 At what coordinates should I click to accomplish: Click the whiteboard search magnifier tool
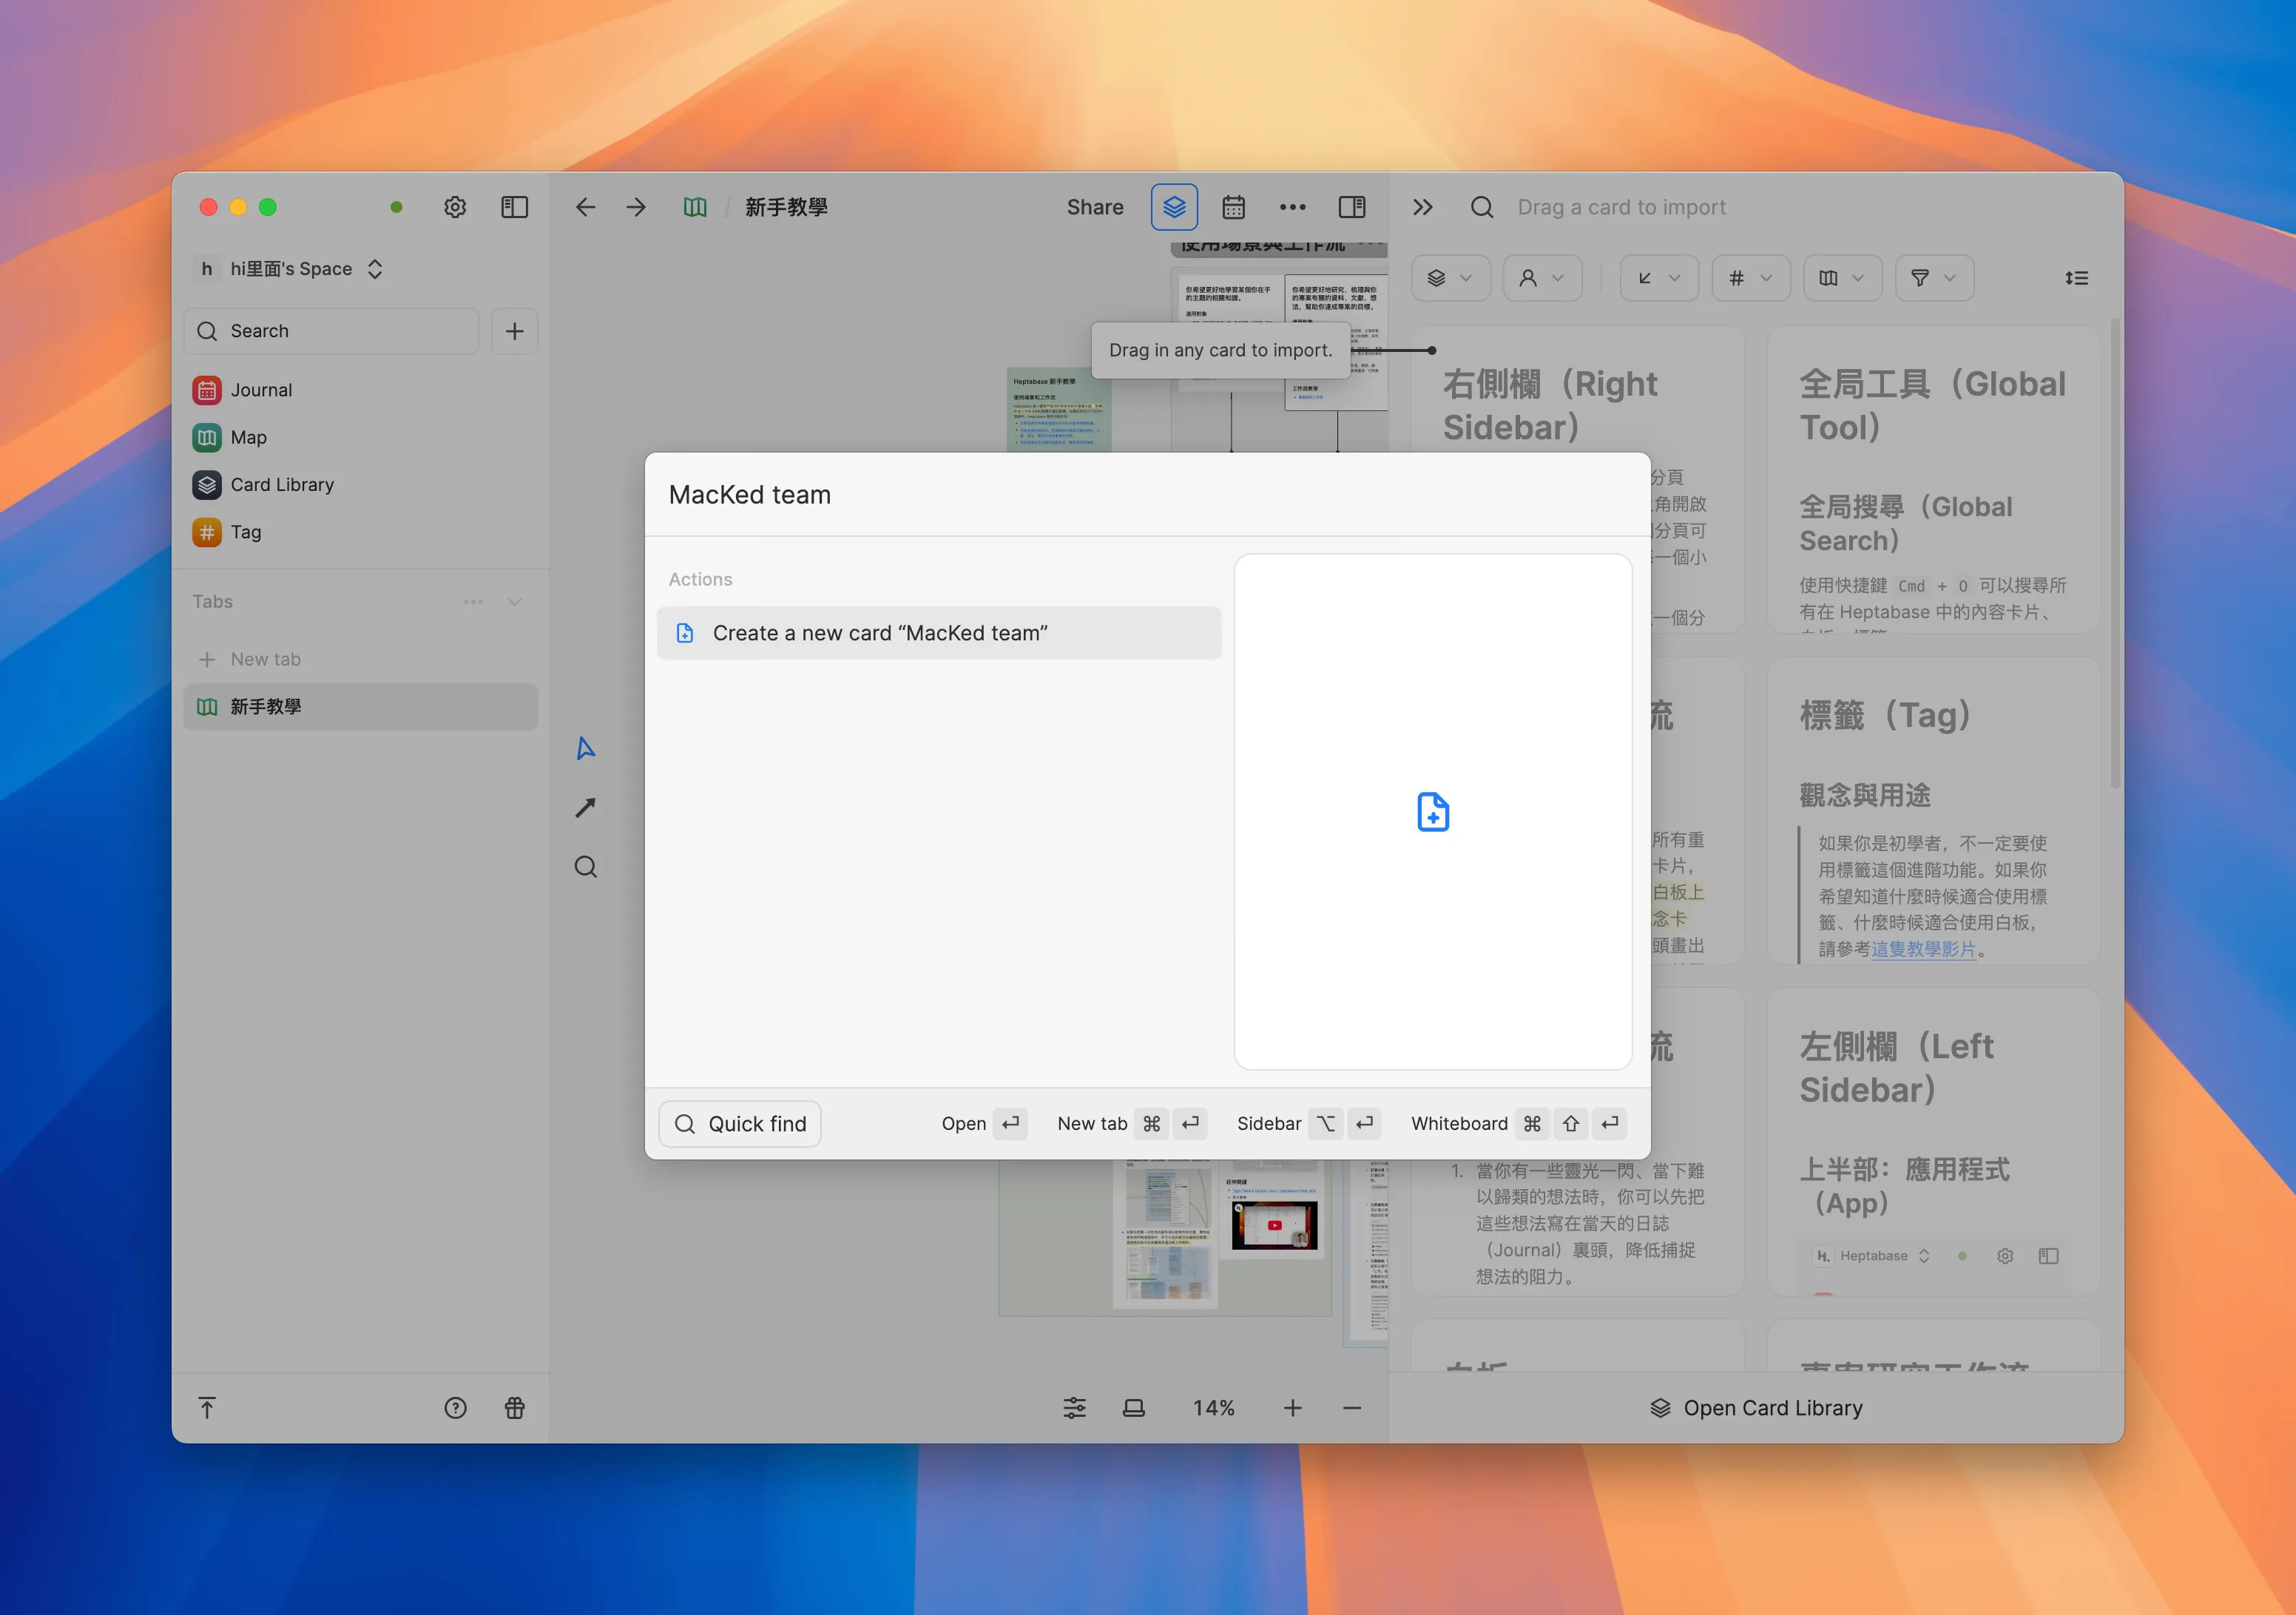586,867
